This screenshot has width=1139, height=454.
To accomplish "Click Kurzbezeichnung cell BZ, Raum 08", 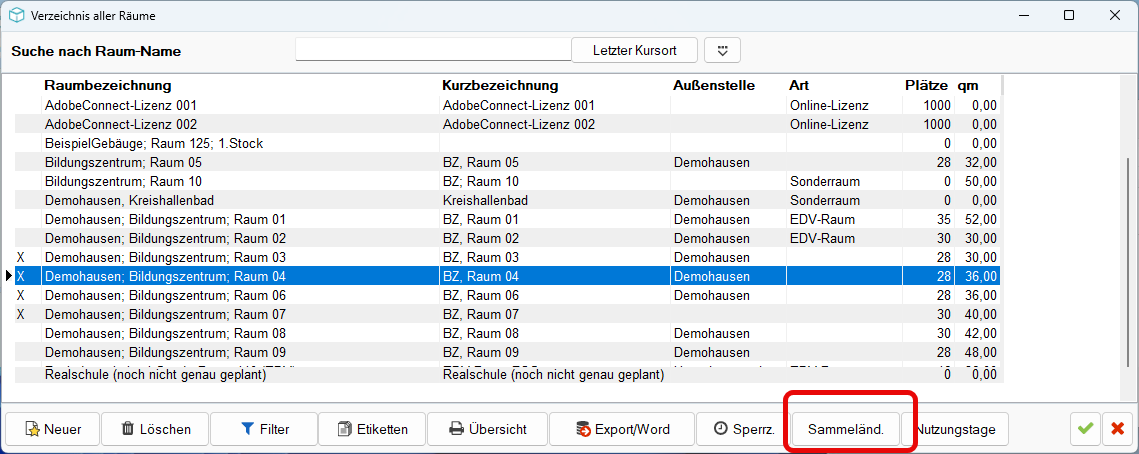I will pos(480,333).
